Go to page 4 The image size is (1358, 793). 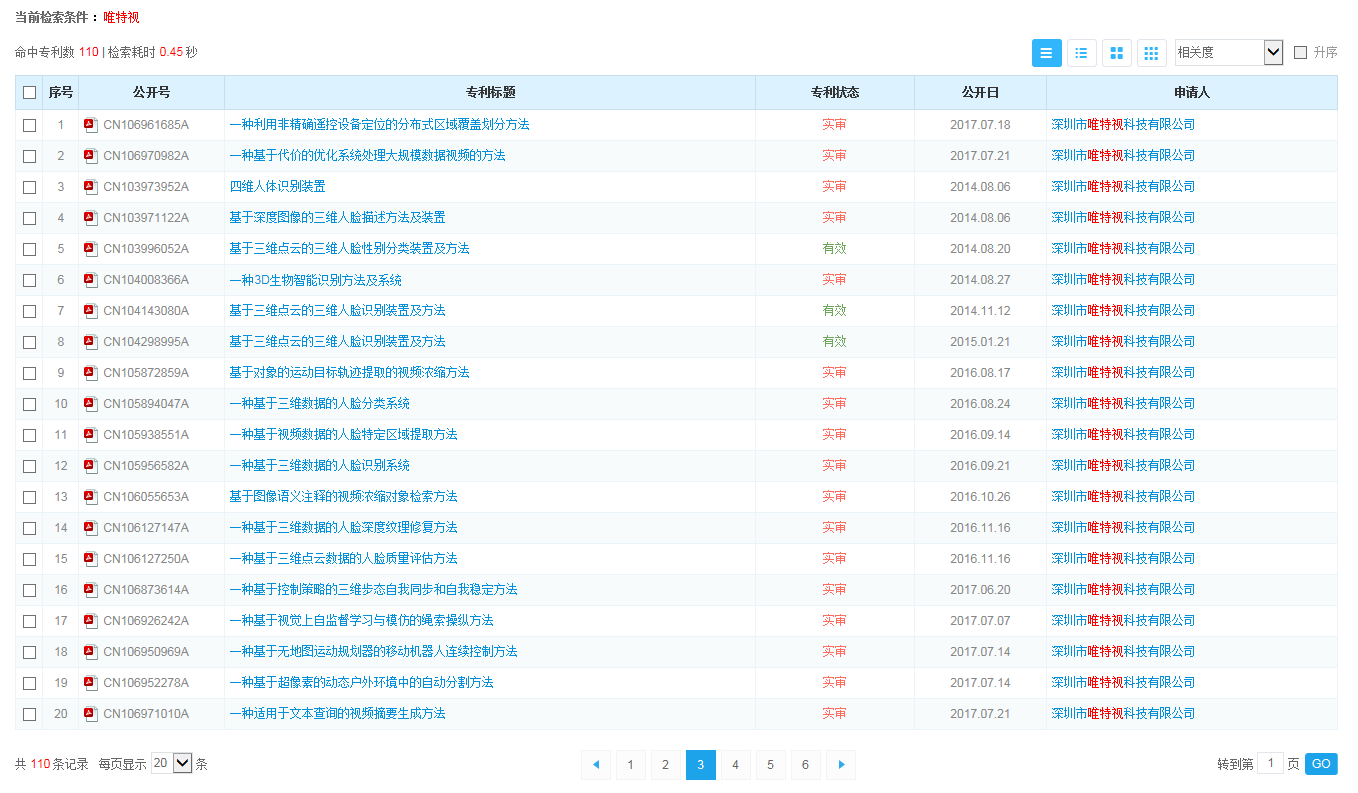pos(736,765)
